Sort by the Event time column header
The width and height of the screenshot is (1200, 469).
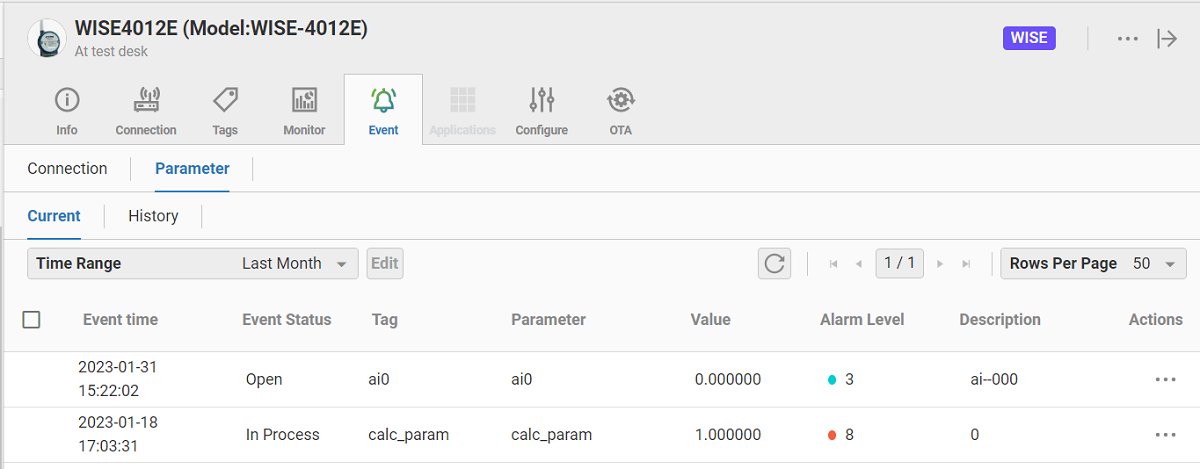[x=120, y=320]
